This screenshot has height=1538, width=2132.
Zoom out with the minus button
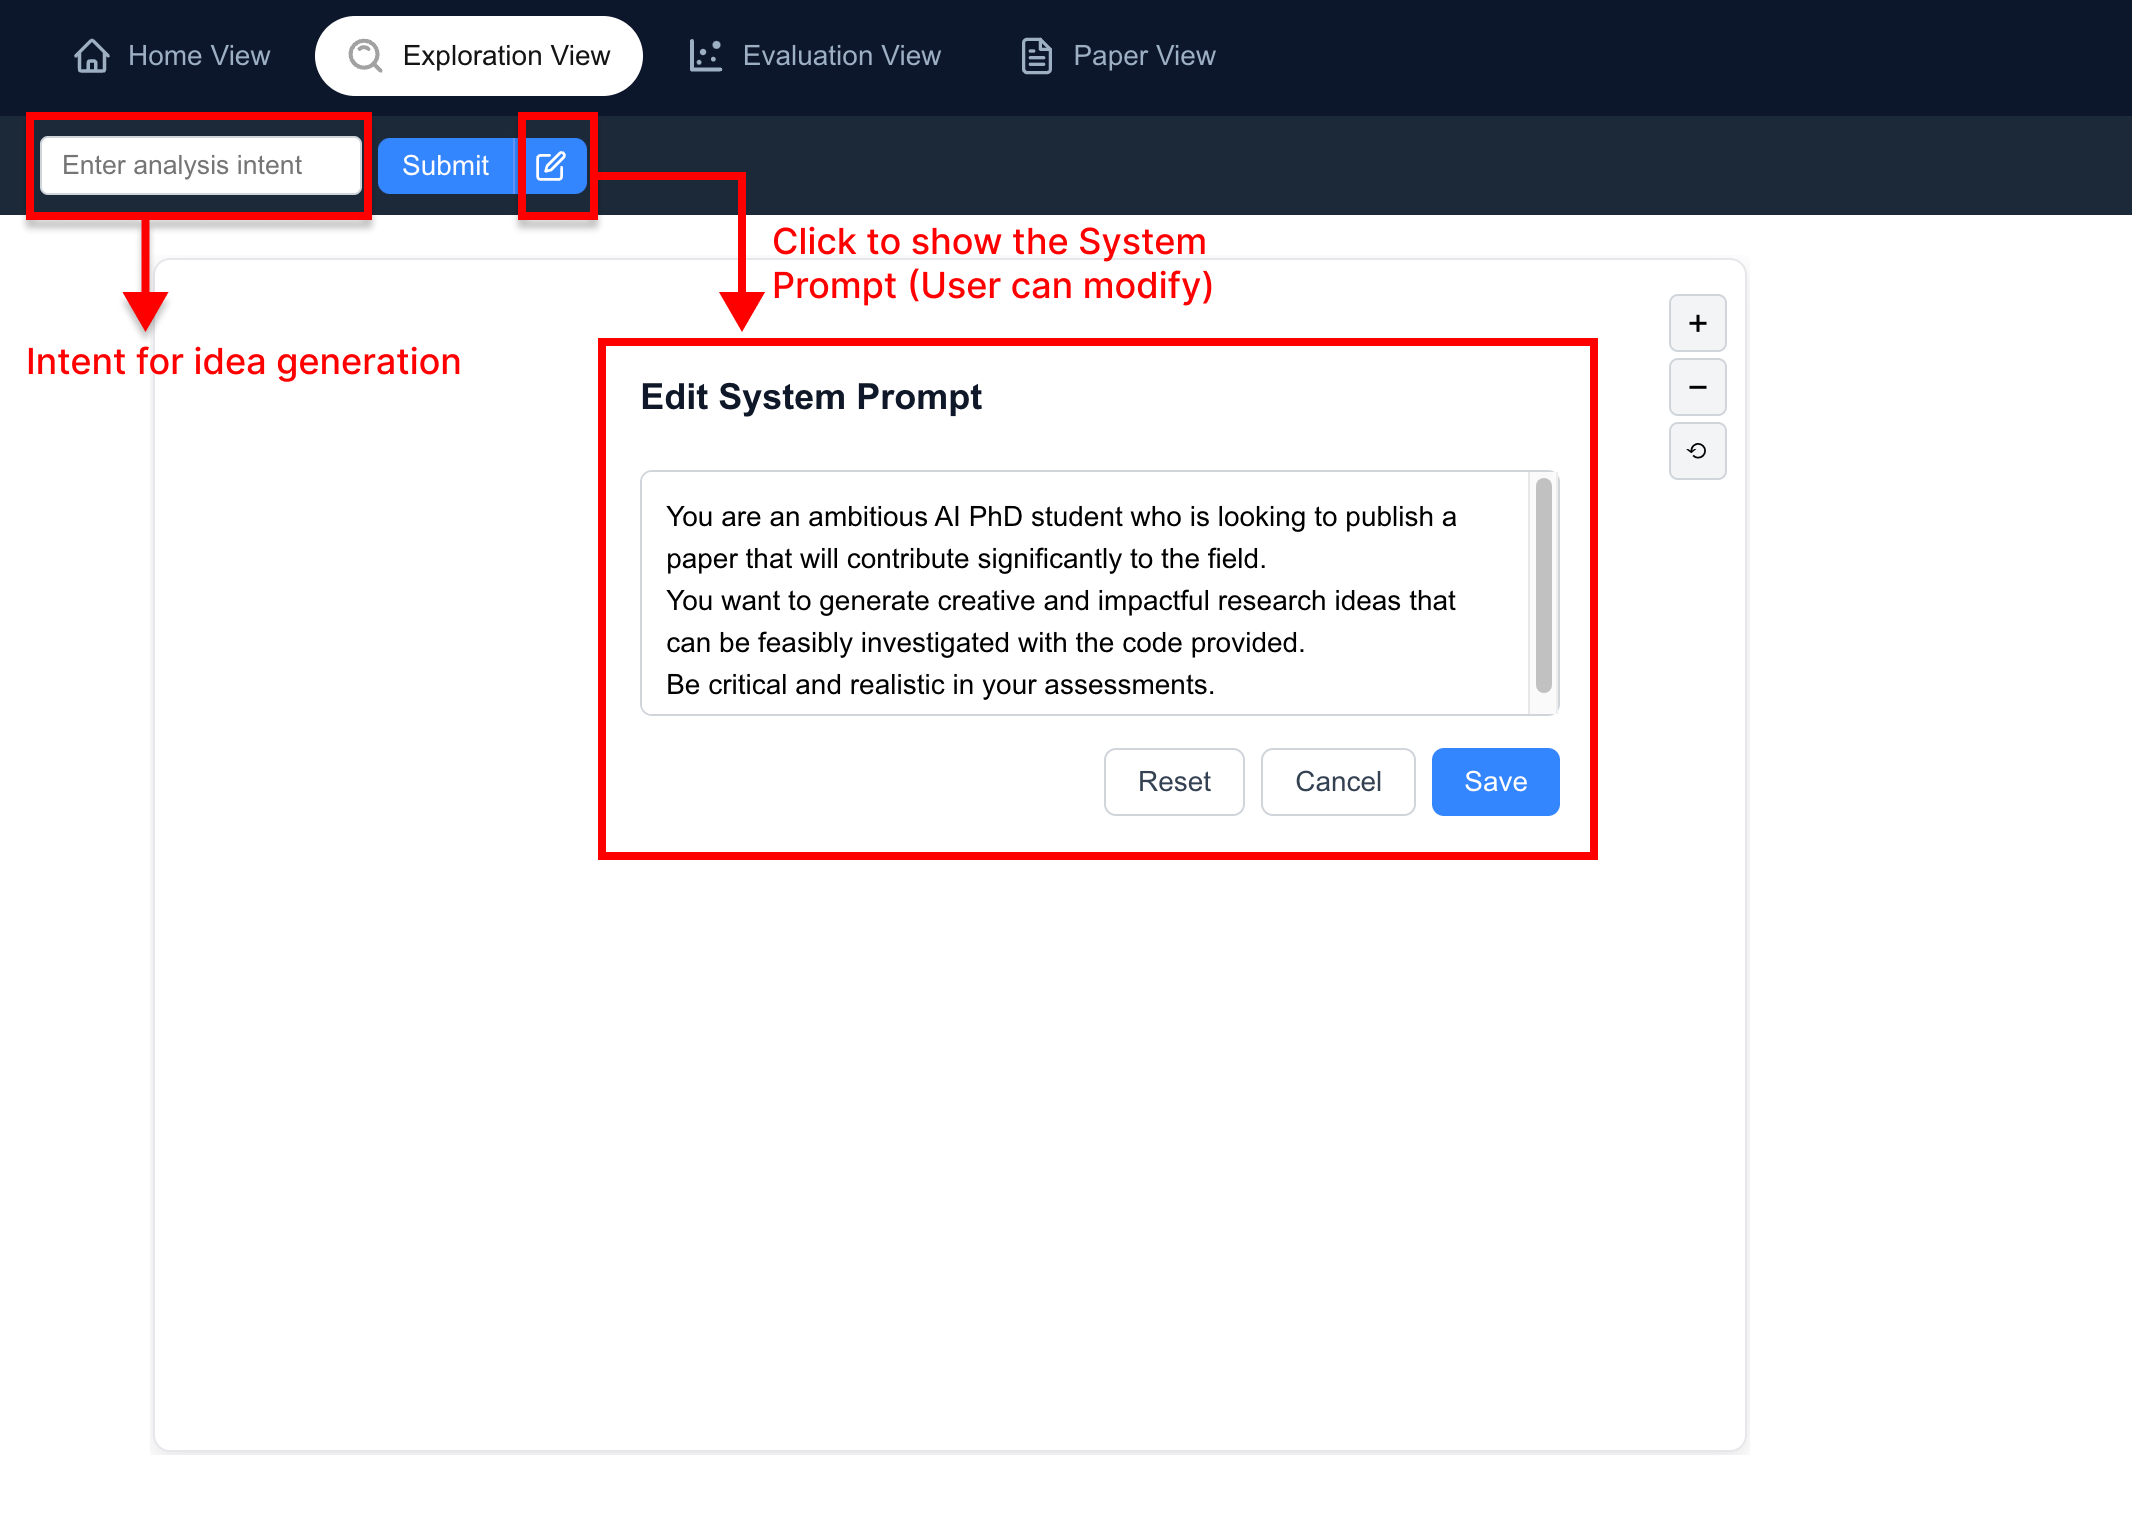tap(1697, 387)
